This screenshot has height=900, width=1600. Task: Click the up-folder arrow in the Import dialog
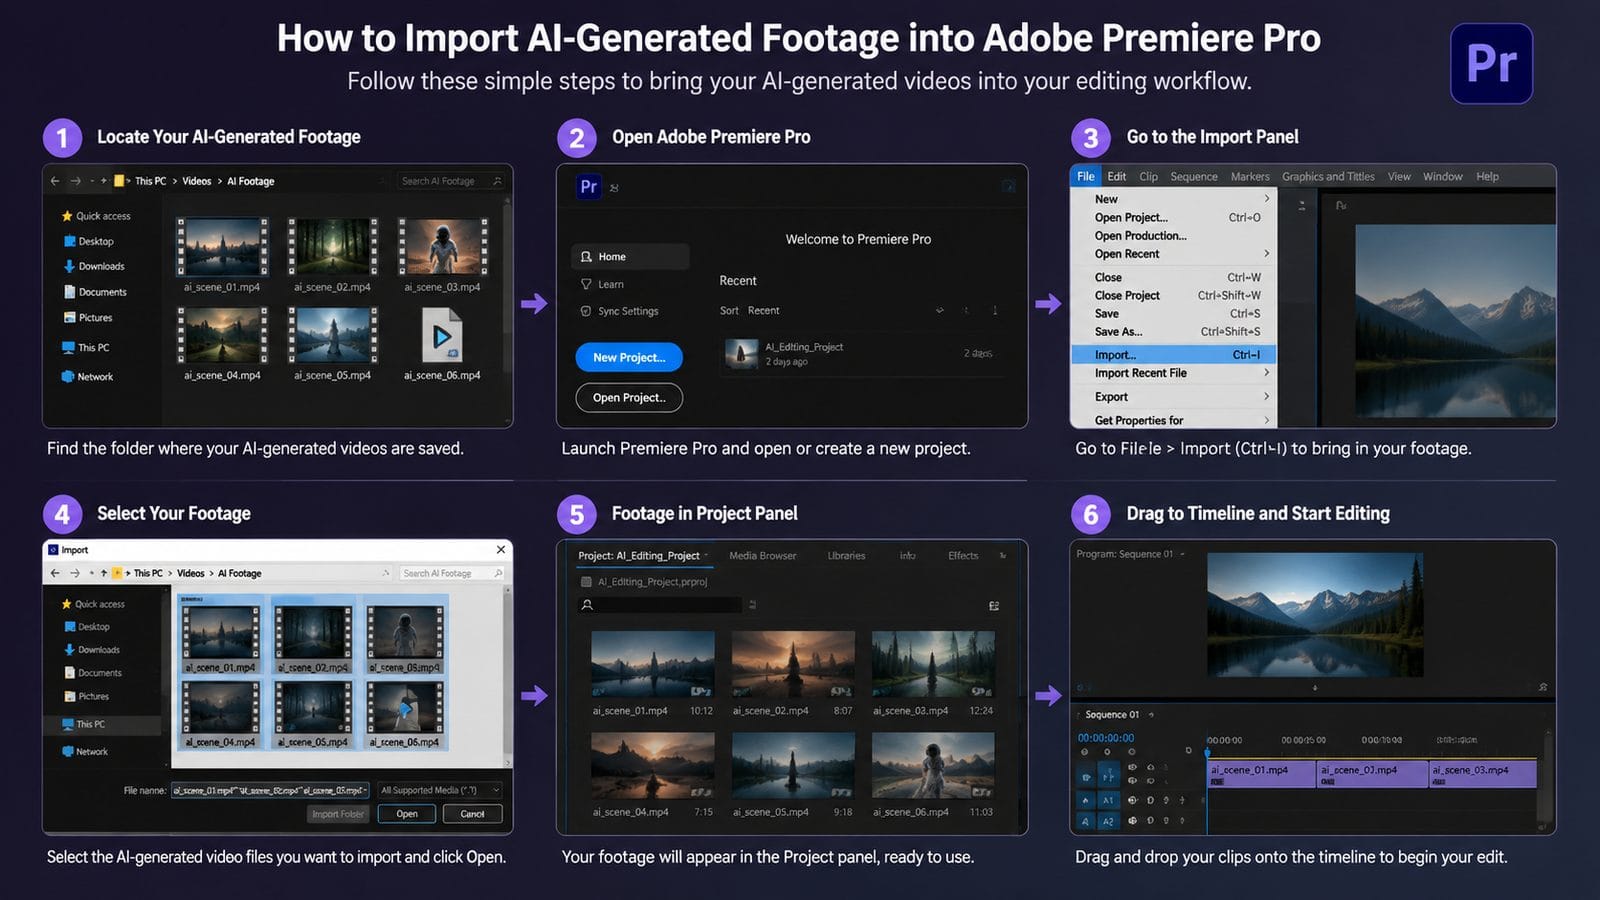104,573
